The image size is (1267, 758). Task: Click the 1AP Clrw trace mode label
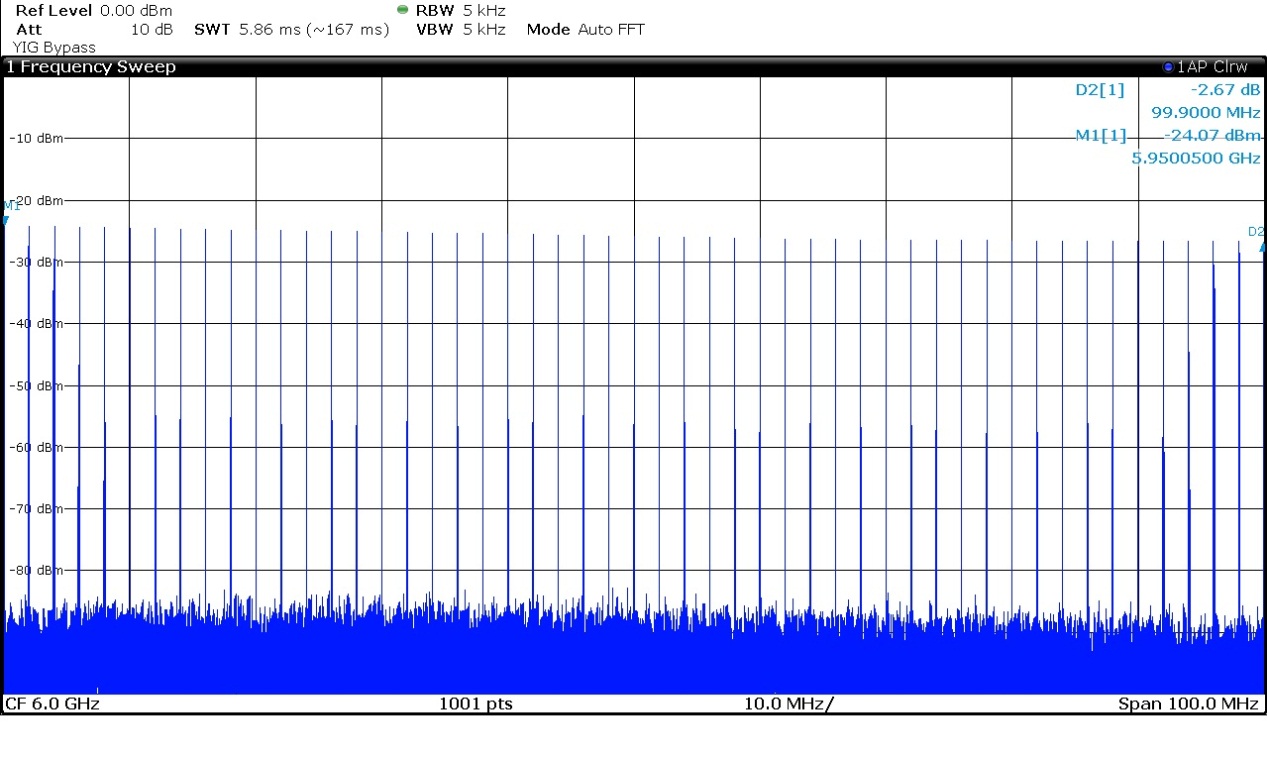pos(1212,67)
